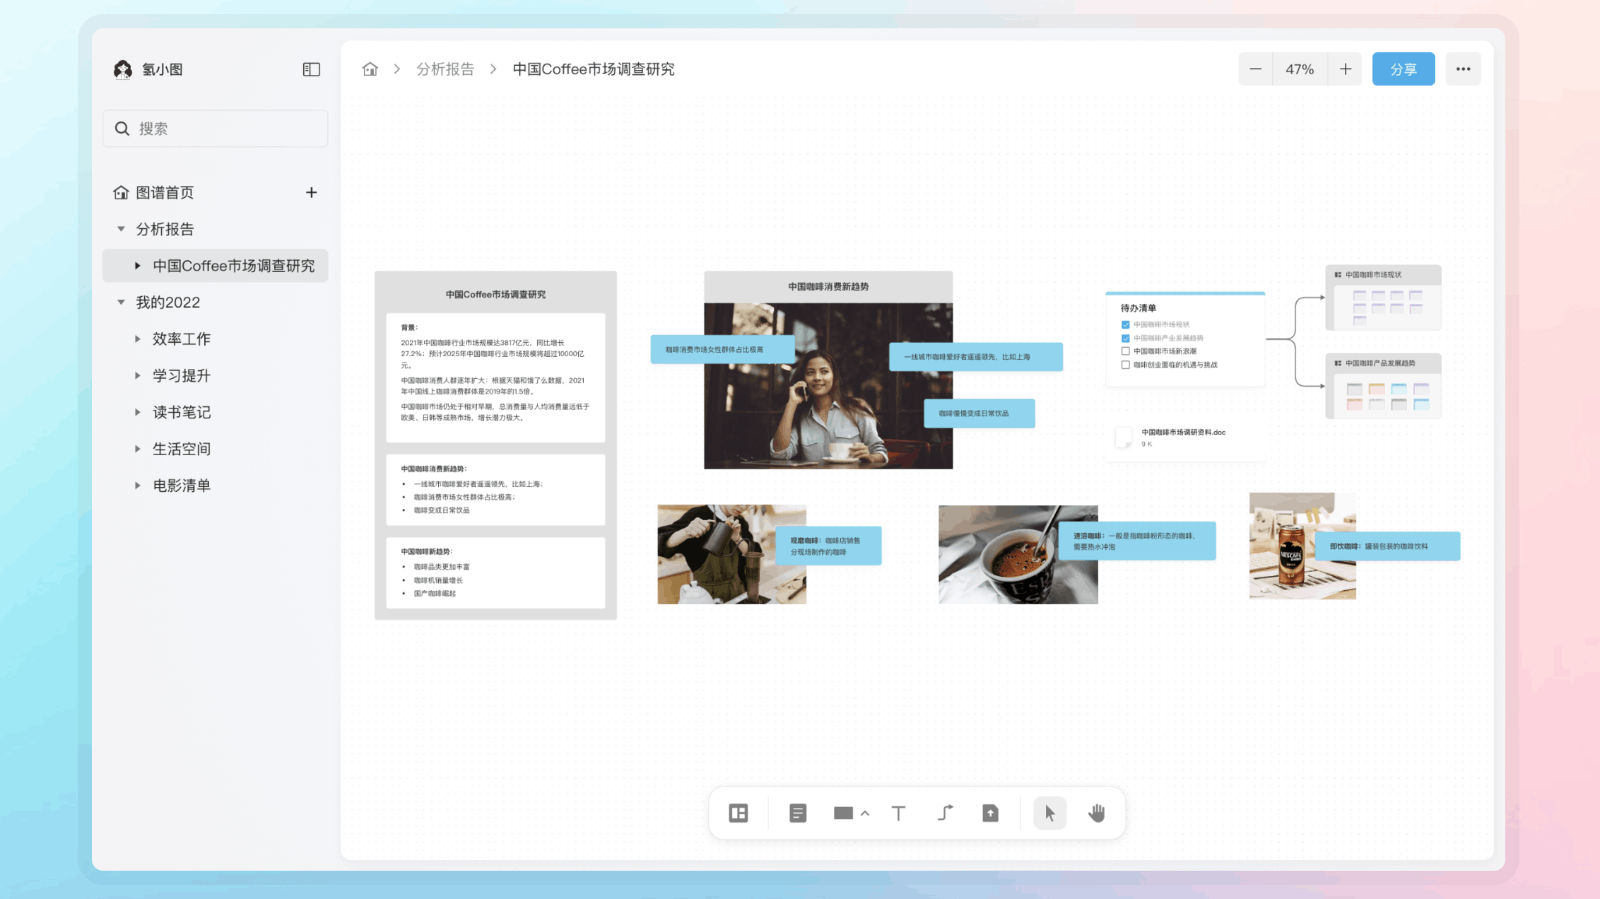Open the 读书笔记 sidebar item

click(181, 412)
